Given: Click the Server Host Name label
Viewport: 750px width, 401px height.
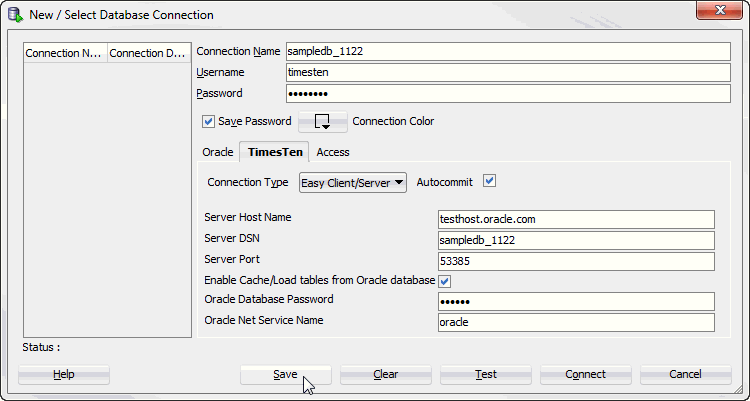Looking at the screenshot, I should [248, 217].
